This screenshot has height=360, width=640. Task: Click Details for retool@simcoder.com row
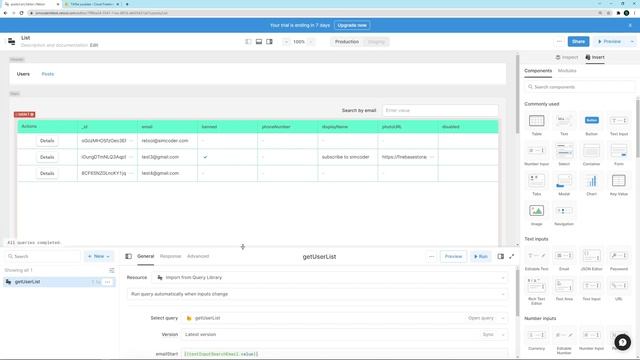47,140
